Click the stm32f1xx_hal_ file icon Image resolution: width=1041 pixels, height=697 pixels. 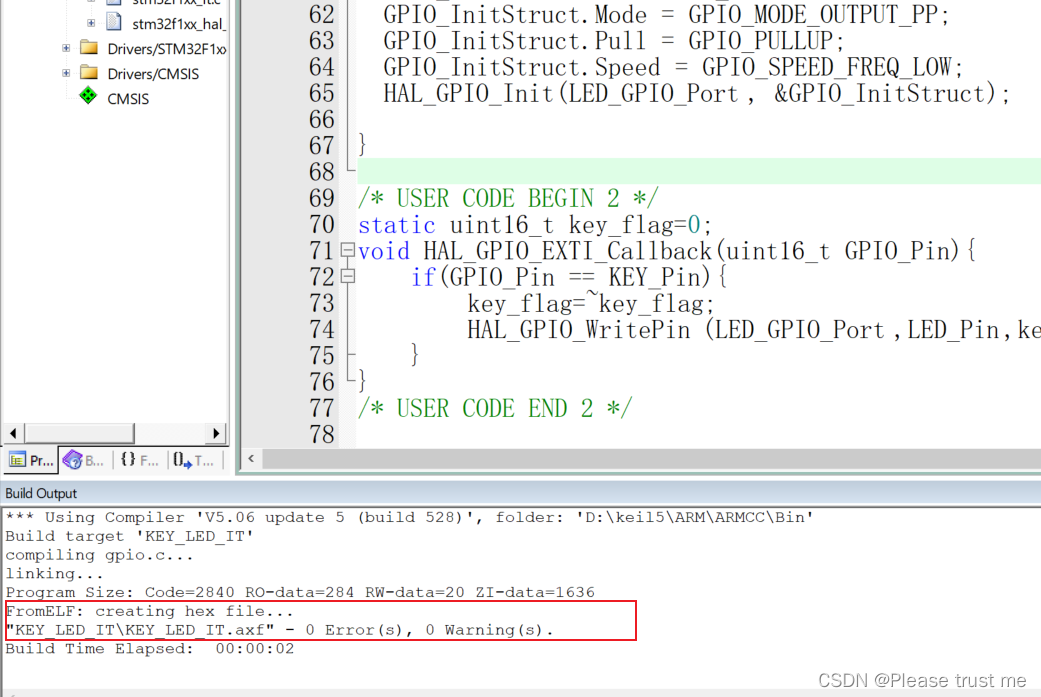(x=114, y=23)
